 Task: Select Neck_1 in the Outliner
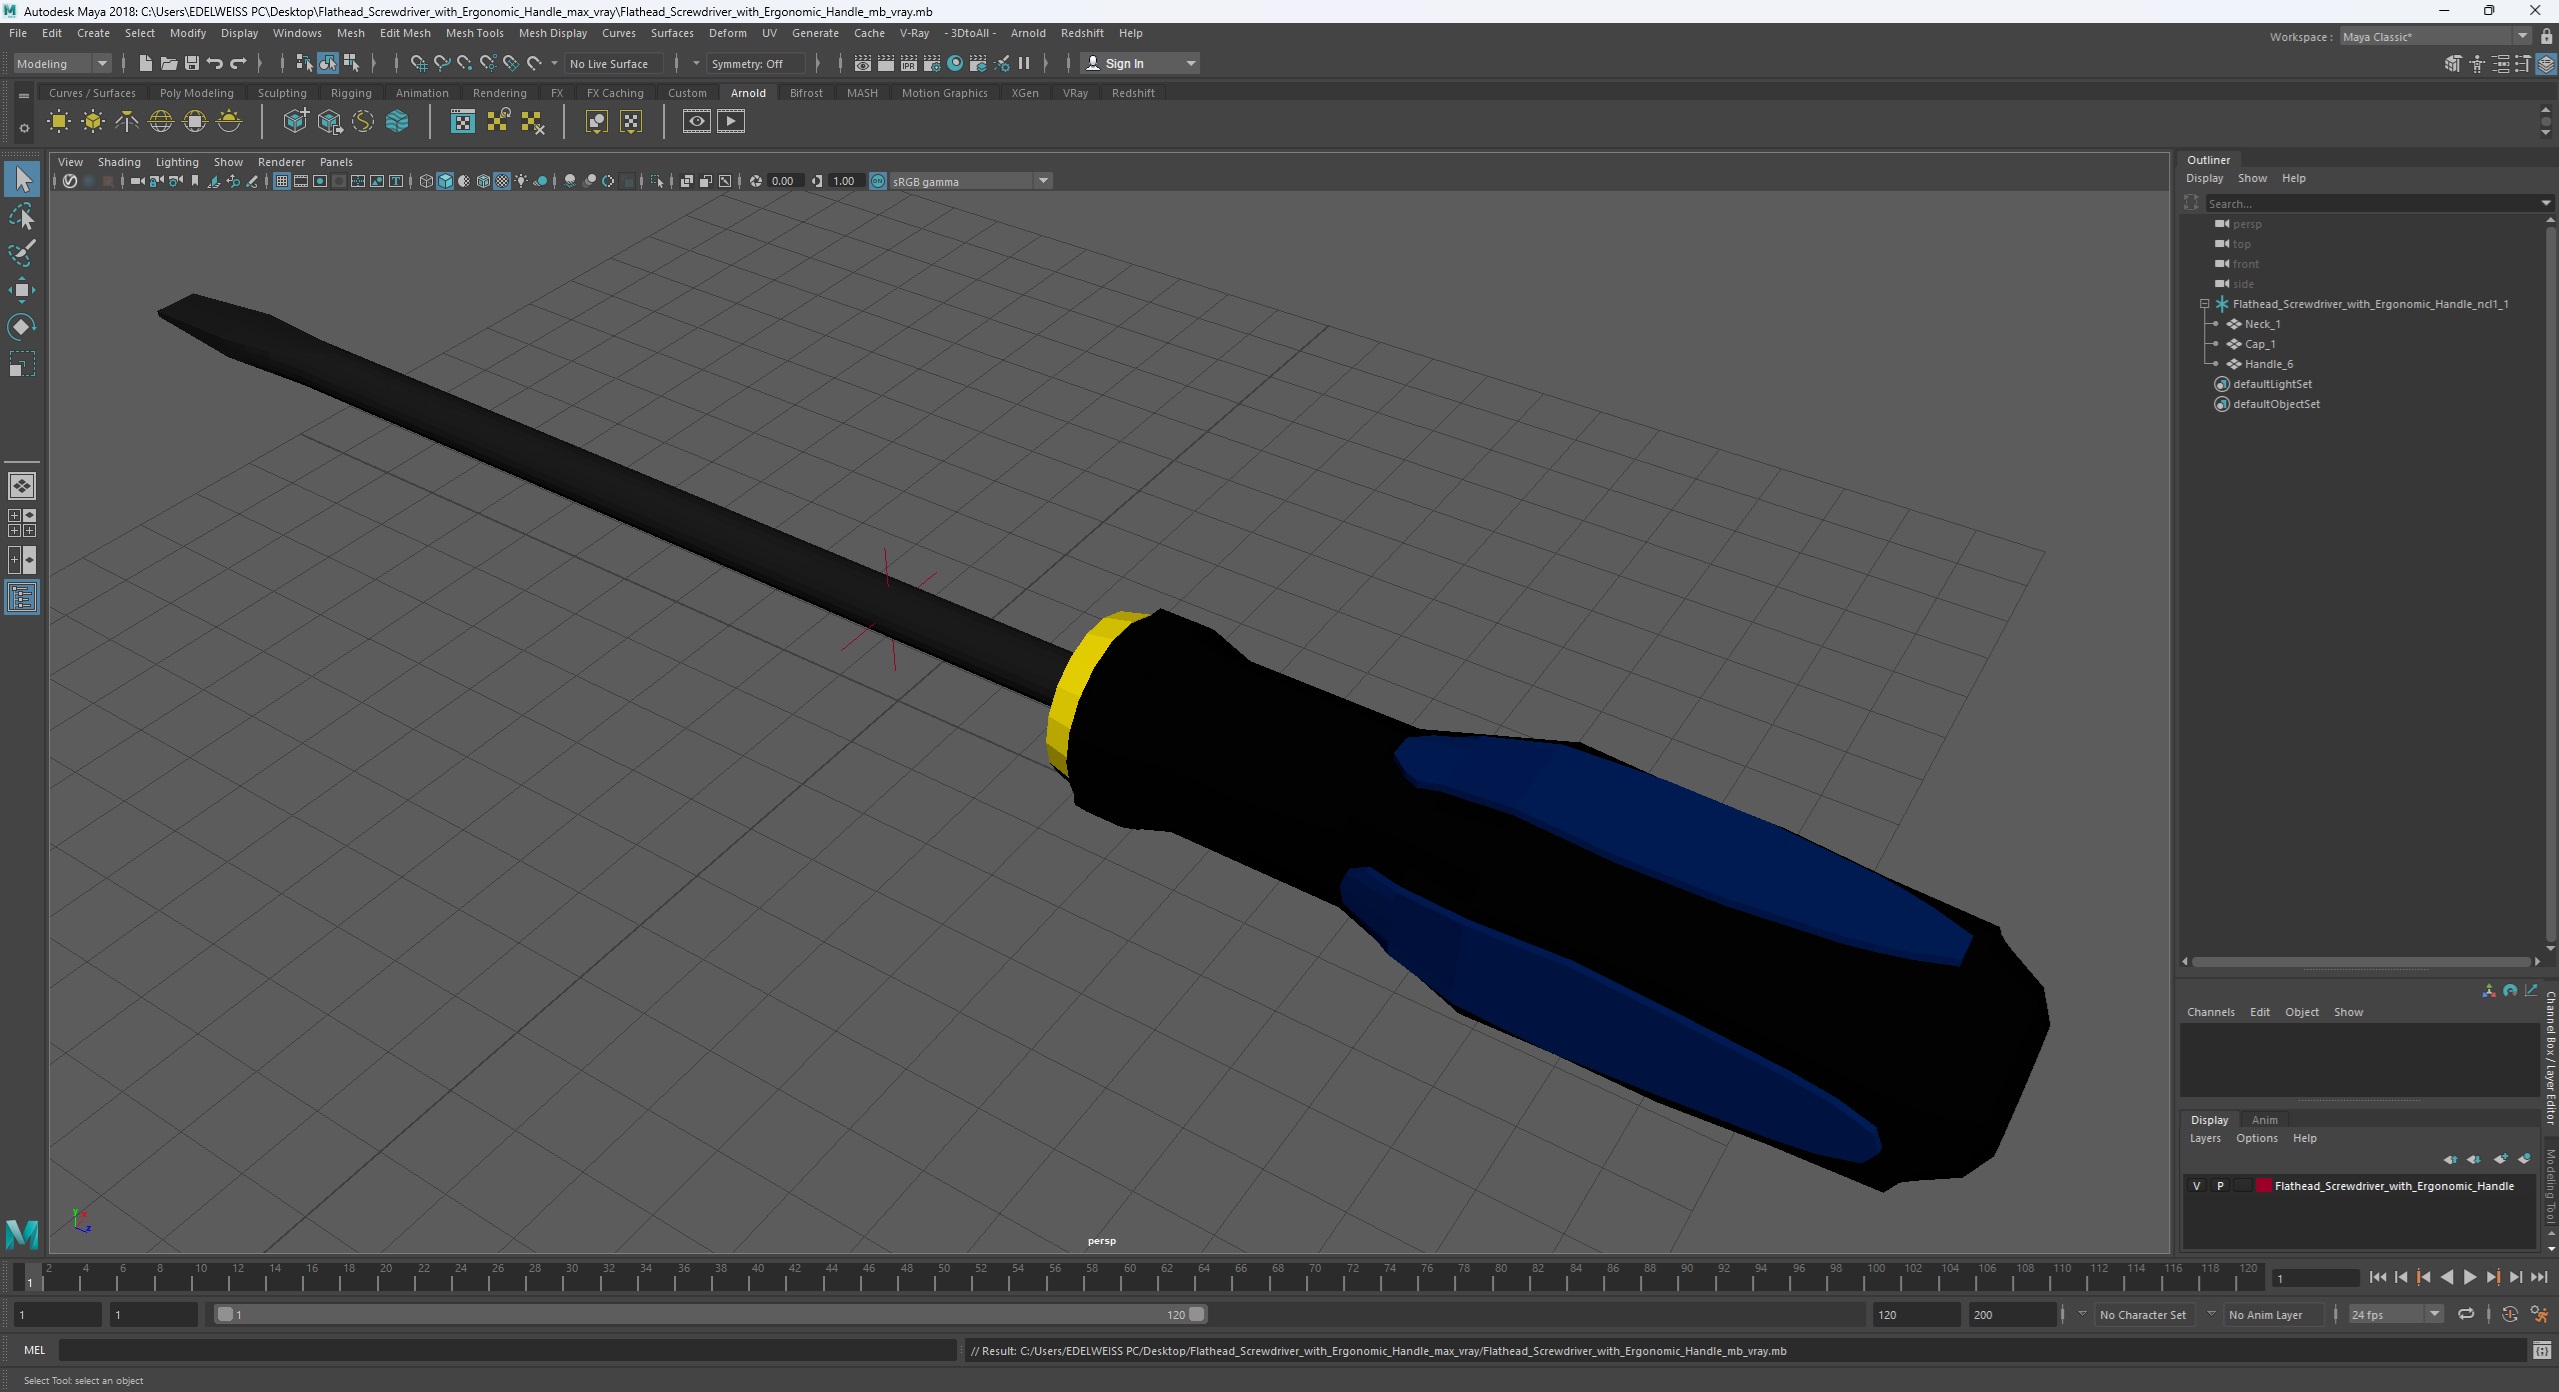click(2262, 324)
